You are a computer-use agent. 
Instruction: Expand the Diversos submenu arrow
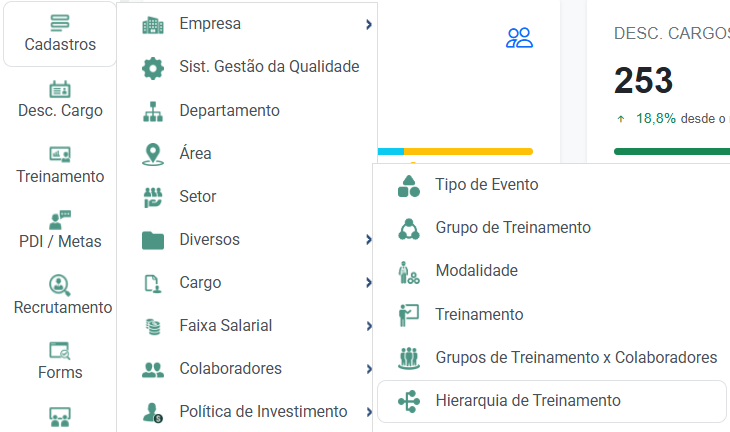click(x=369, y=239)
